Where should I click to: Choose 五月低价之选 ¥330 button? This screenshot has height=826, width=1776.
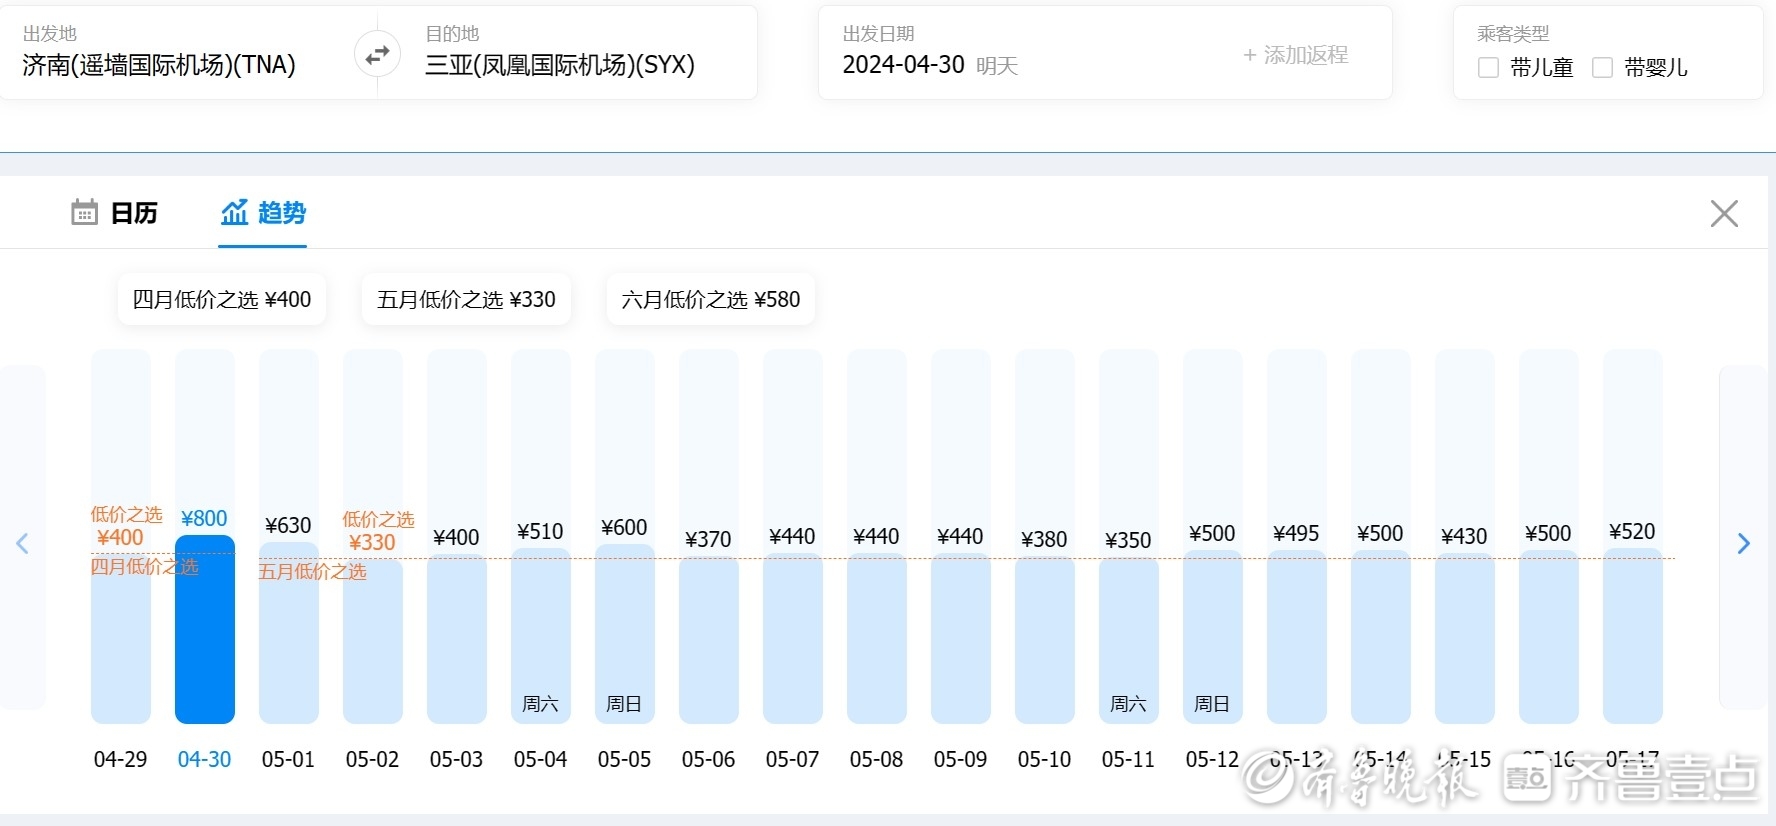(x=466, y=300)
